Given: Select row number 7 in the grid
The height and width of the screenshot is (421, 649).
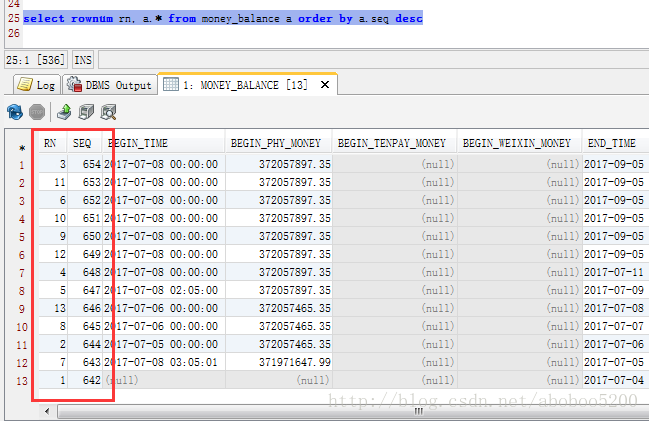Looking at the screenshot, I should pos(22,273).
